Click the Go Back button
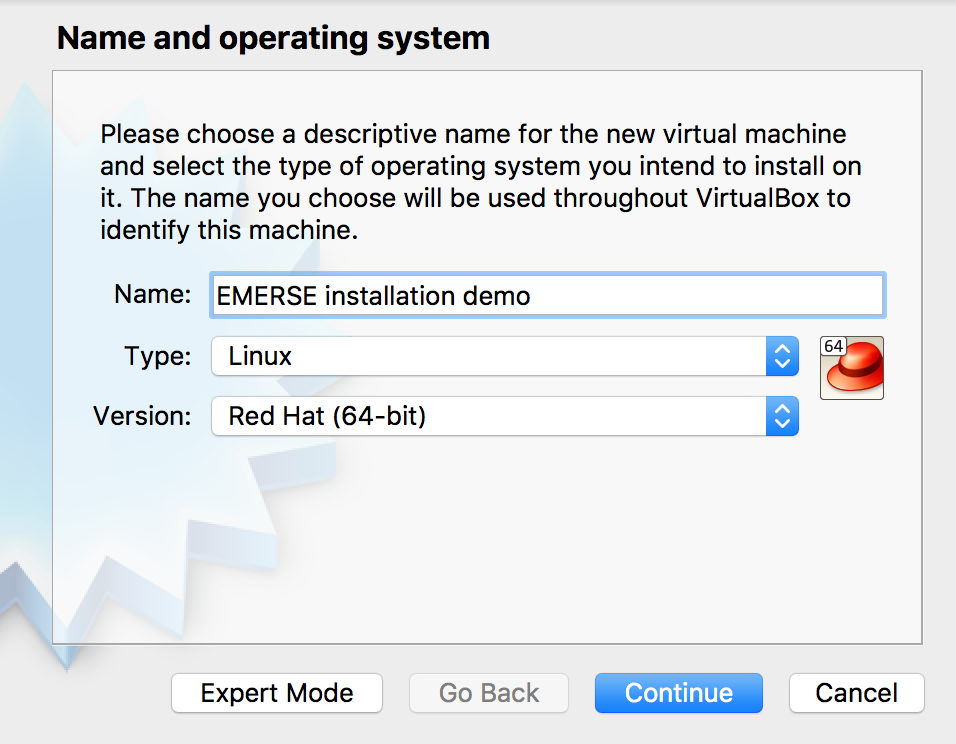Screen dimensions: 956x744 pos(489,693)
